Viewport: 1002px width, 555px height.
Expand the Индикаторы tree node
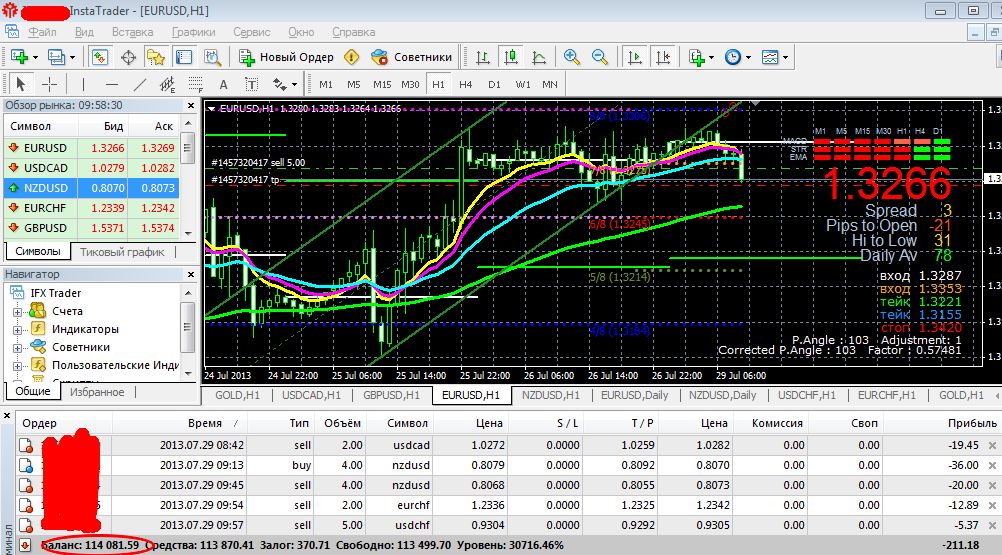click(17, 329)
